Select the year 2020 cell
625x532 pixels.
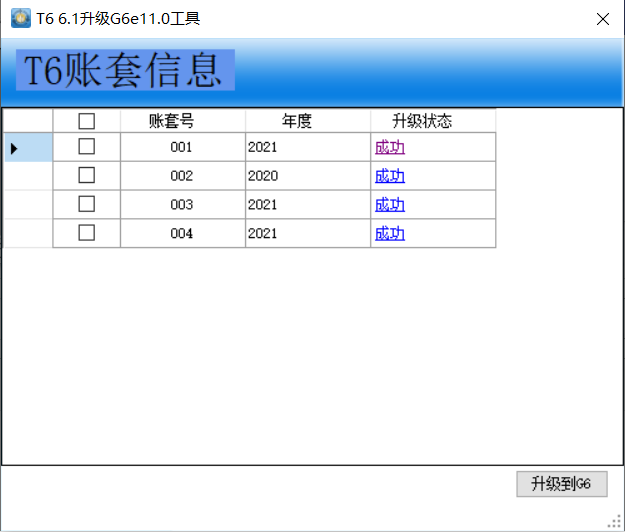point(308,176)
